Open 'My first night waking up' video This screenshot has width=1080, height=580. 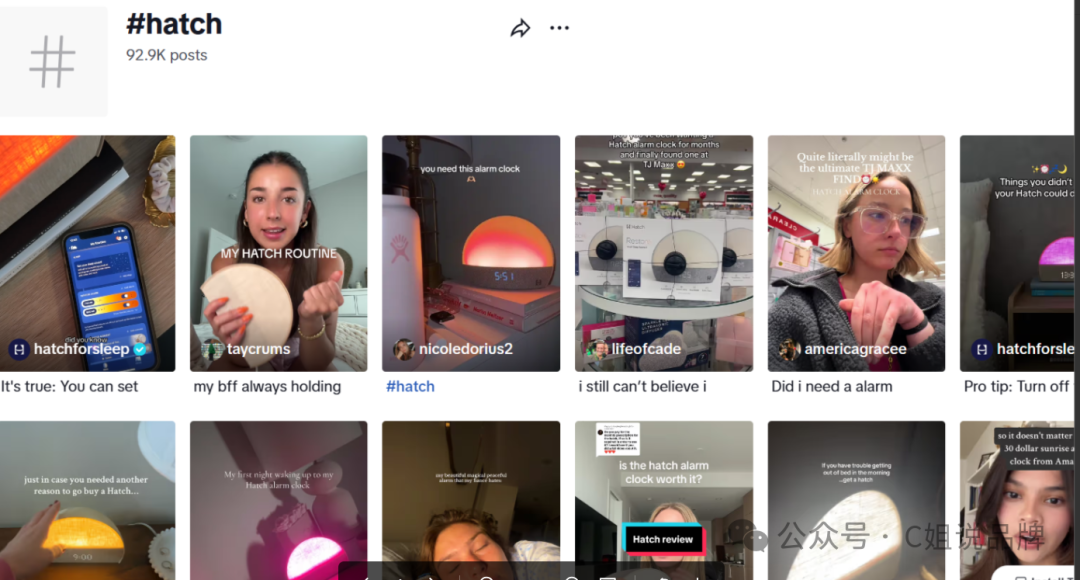tap(278, 500)
